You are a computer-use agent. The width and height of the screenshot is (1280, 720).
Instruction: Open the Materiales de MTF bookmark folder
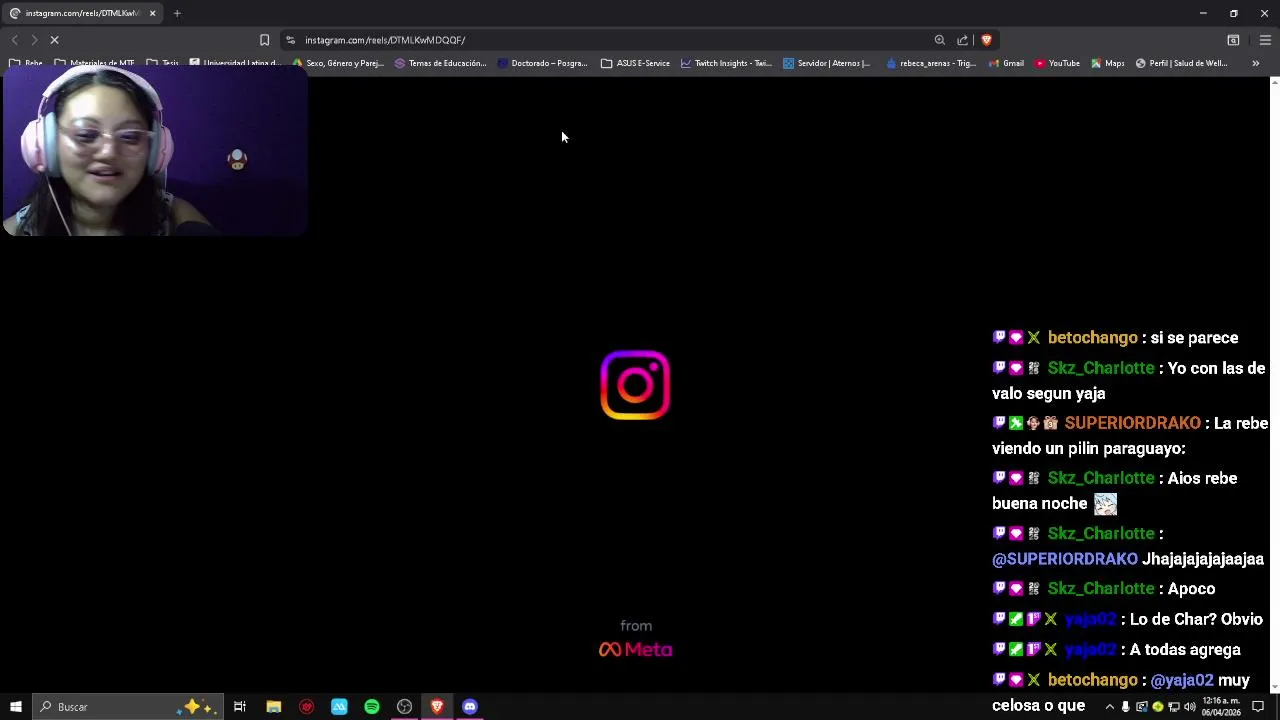pos(94,63)
